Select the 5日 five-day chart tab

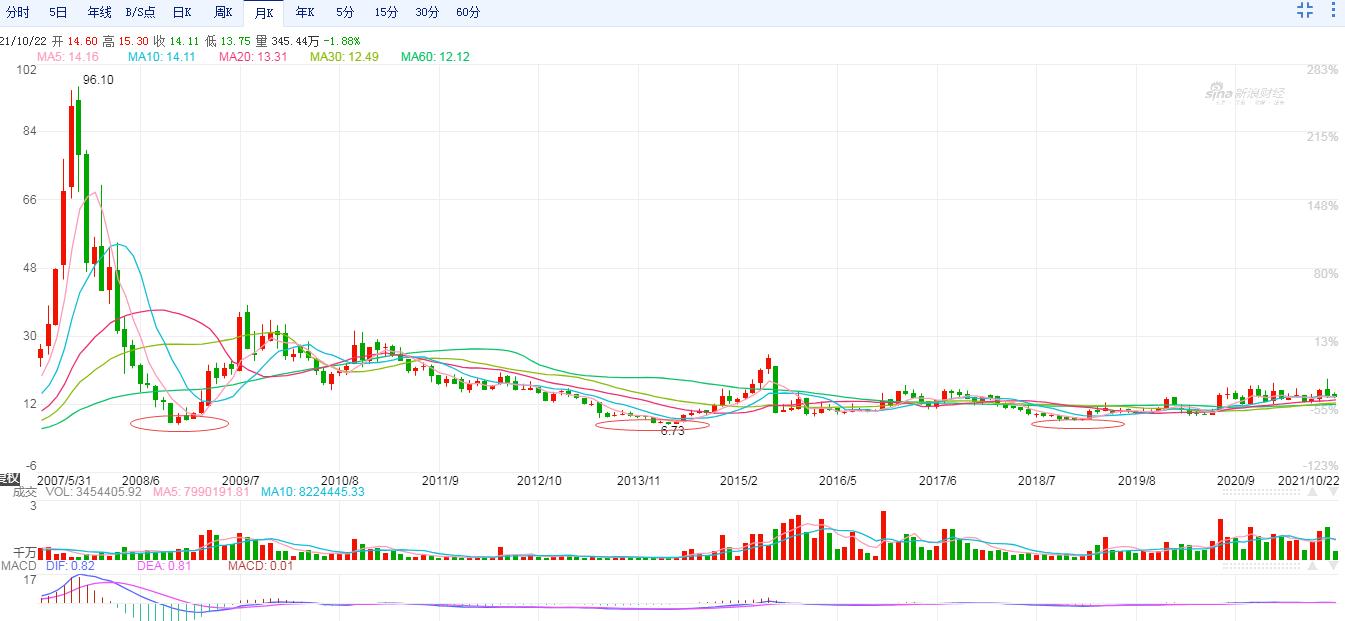click(59, 13)
